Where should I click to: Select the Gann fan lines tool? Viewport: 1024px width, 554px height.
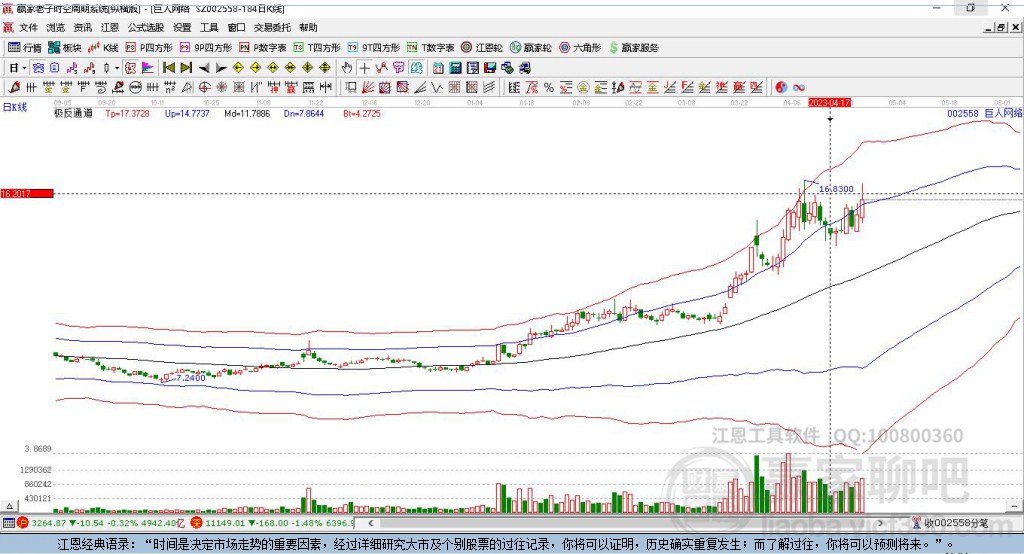point(369,88)
